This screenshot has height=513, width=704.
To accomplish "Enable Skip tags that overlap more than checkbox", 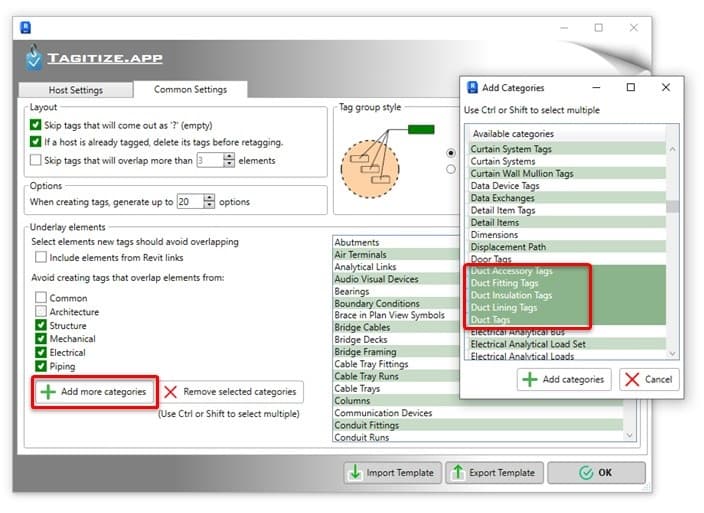I will 35,160.
